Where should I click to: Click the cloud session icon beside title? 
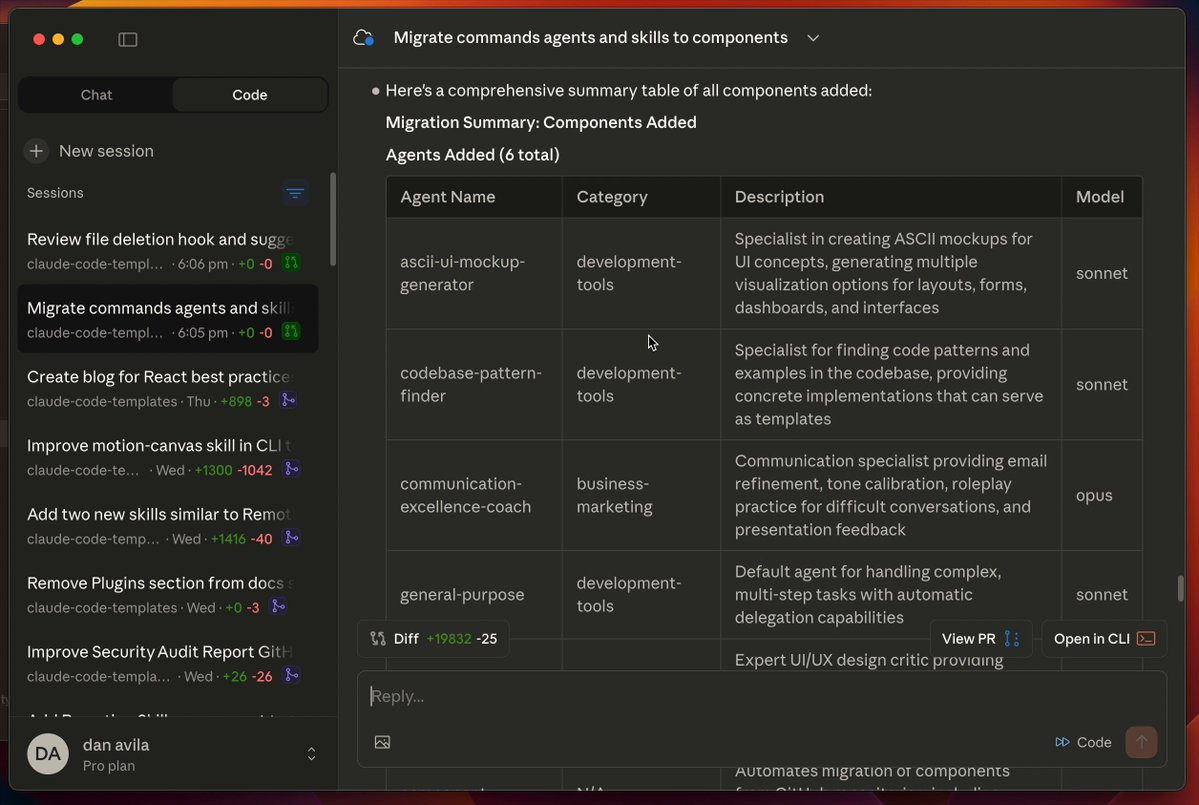click(363, 37)
